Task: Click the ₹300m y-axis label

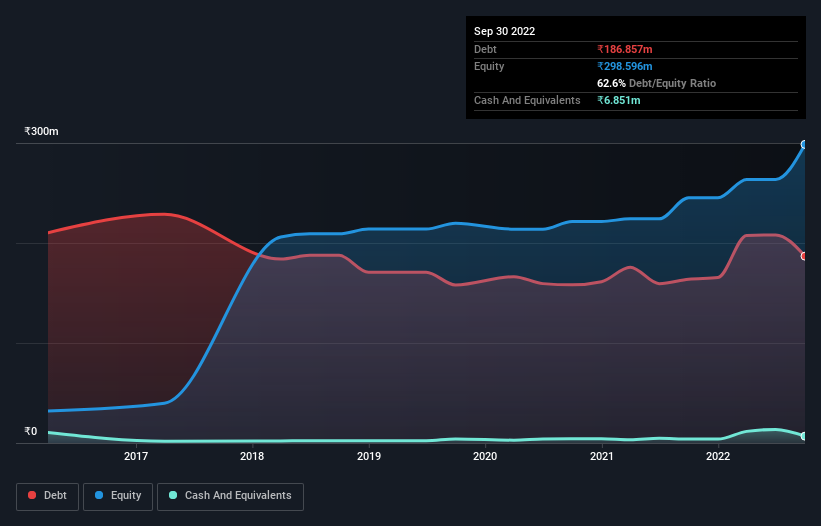Action: [41, 131]
